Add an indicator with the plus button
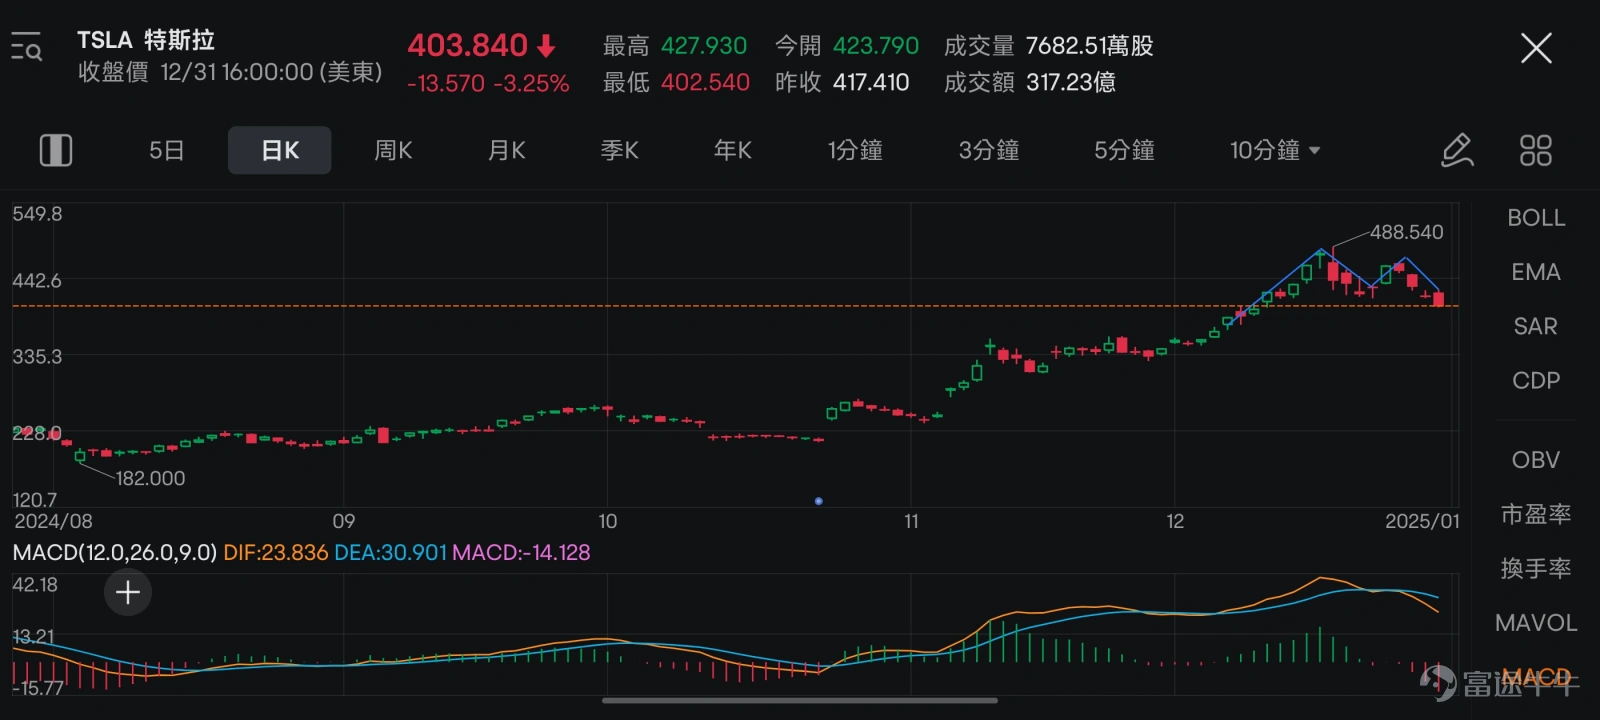The height and width of the screenshot is (720, 1600). coord(128,593)
